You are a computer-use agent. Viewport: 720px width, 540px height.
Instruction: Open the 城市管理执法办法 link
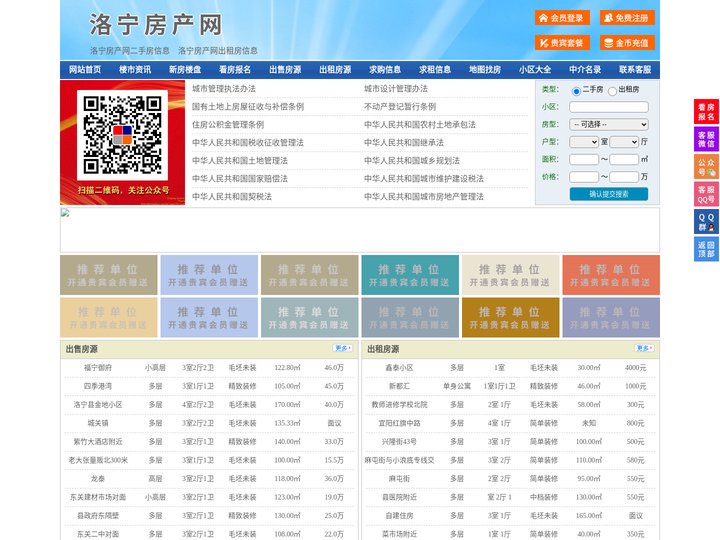pos(224,89)
